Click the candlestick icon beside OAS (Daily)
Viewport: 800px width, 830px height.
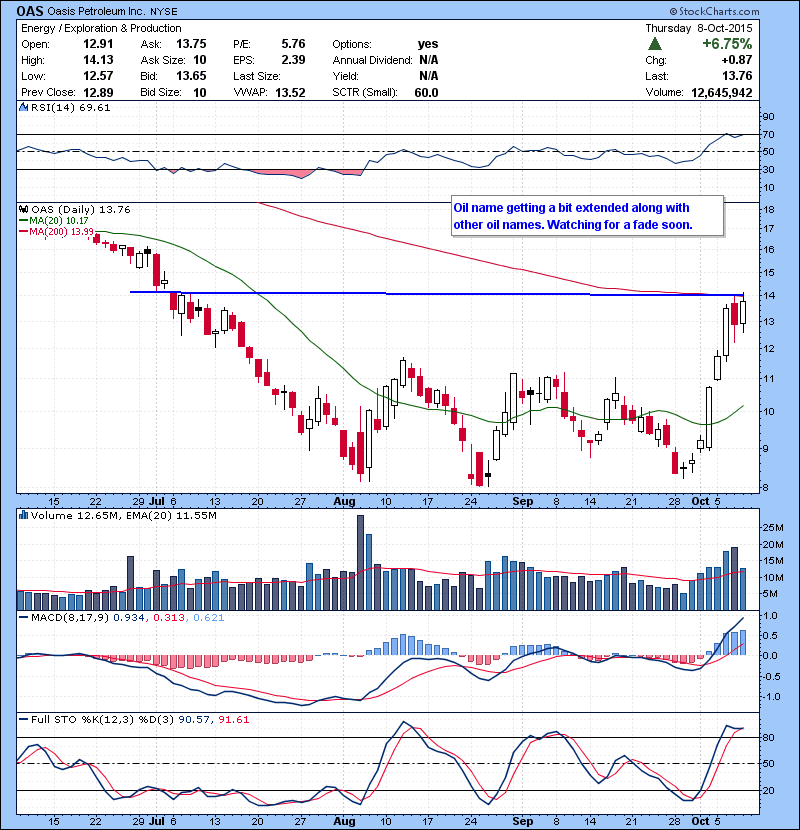point(23,209)
